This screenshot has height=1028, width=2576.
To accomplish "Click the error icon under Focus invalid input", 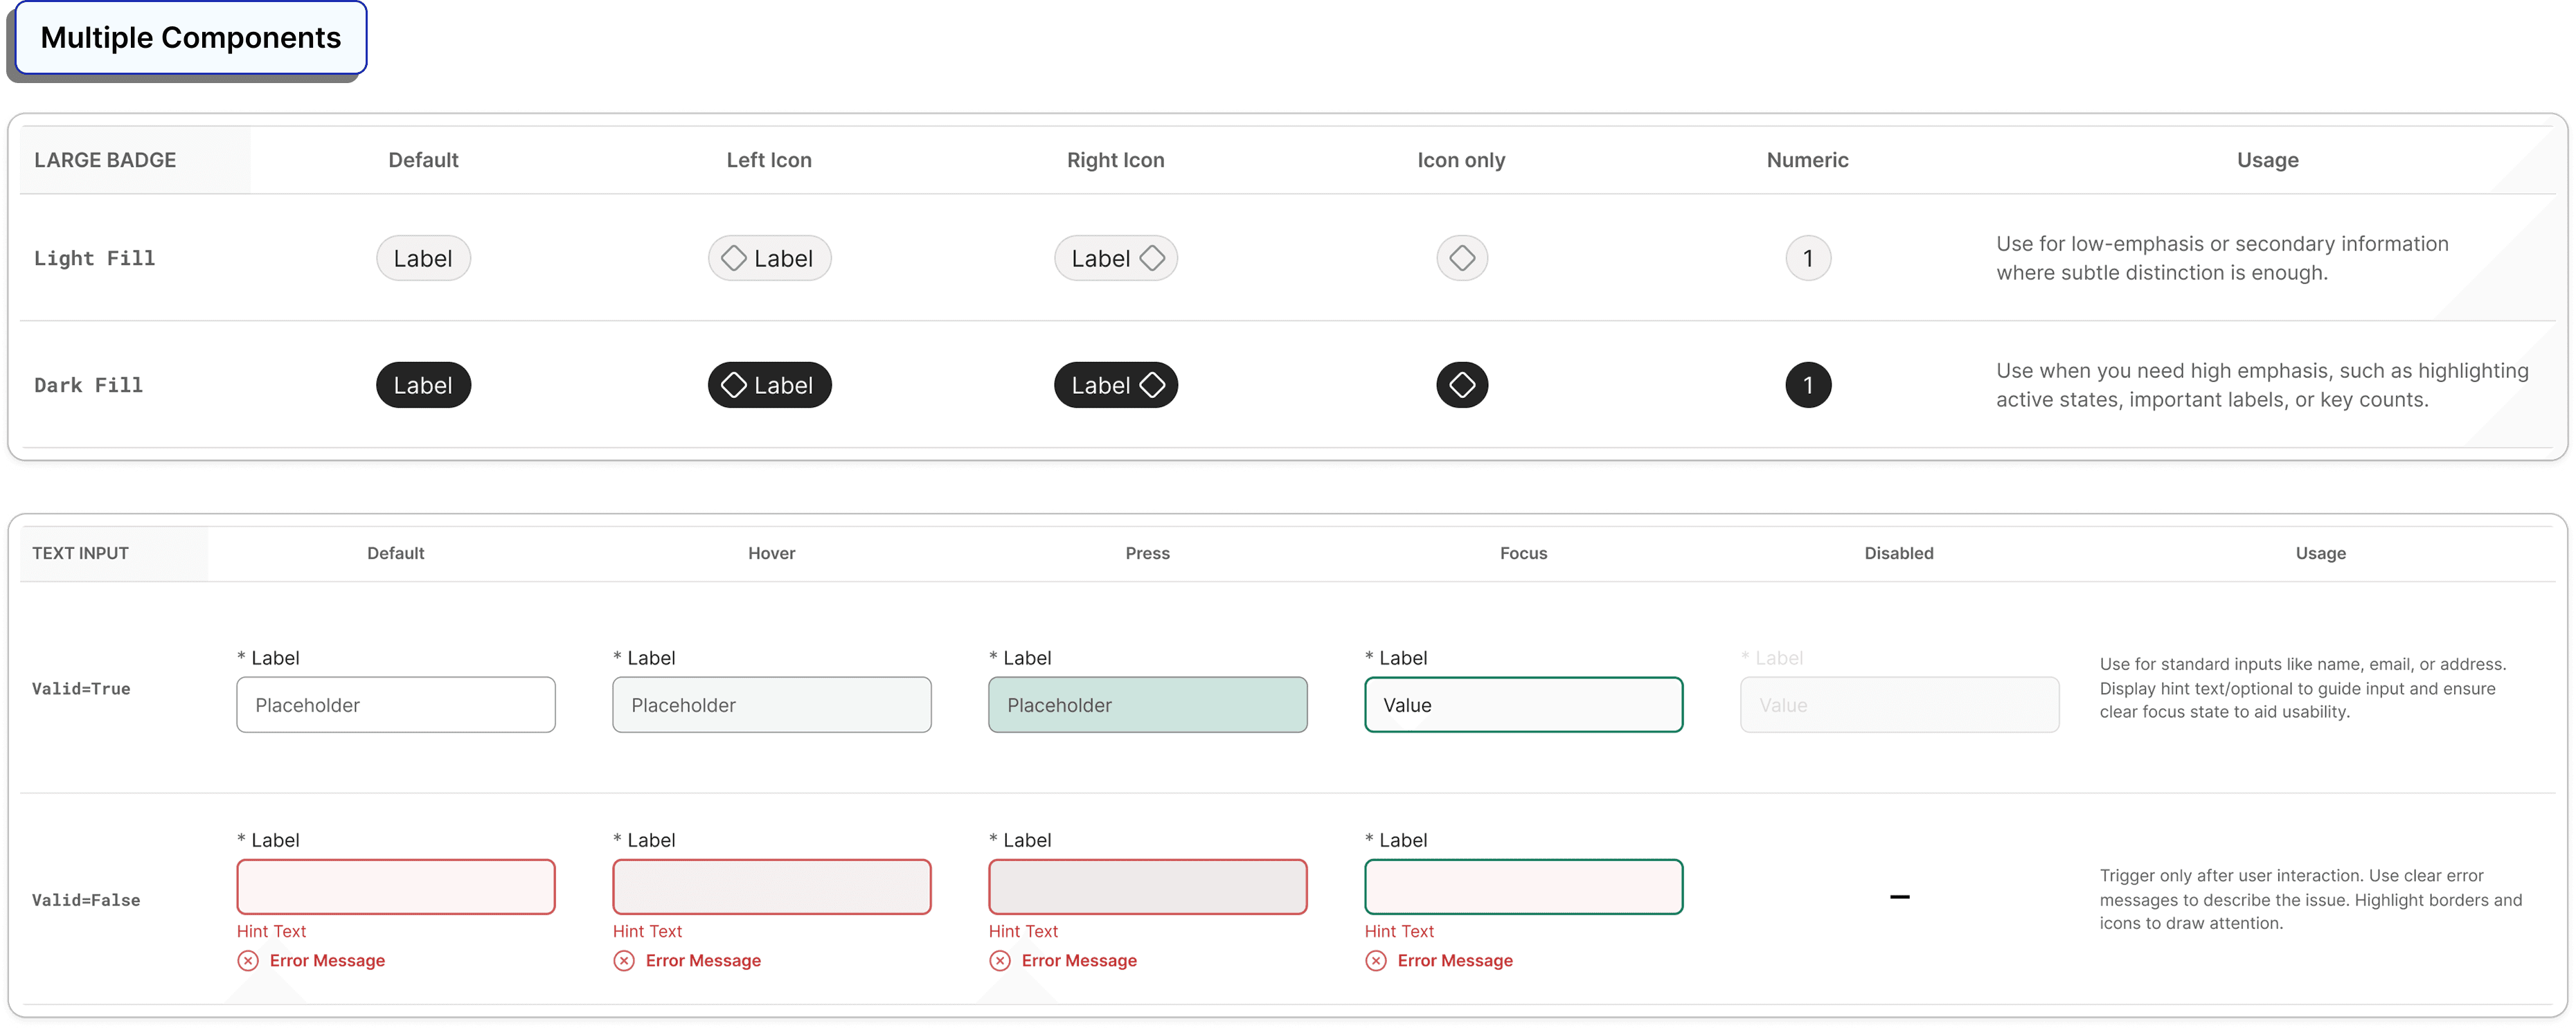I will 1376,961.
